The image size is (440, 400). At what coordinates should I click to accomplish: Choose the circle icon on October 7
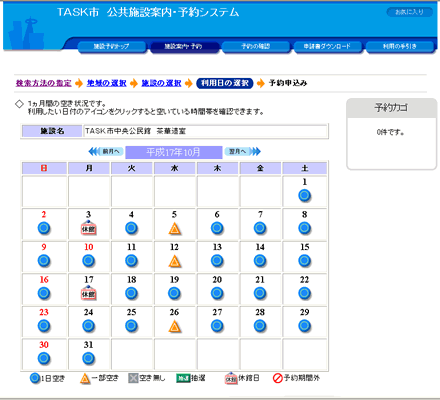pos(260,228)
